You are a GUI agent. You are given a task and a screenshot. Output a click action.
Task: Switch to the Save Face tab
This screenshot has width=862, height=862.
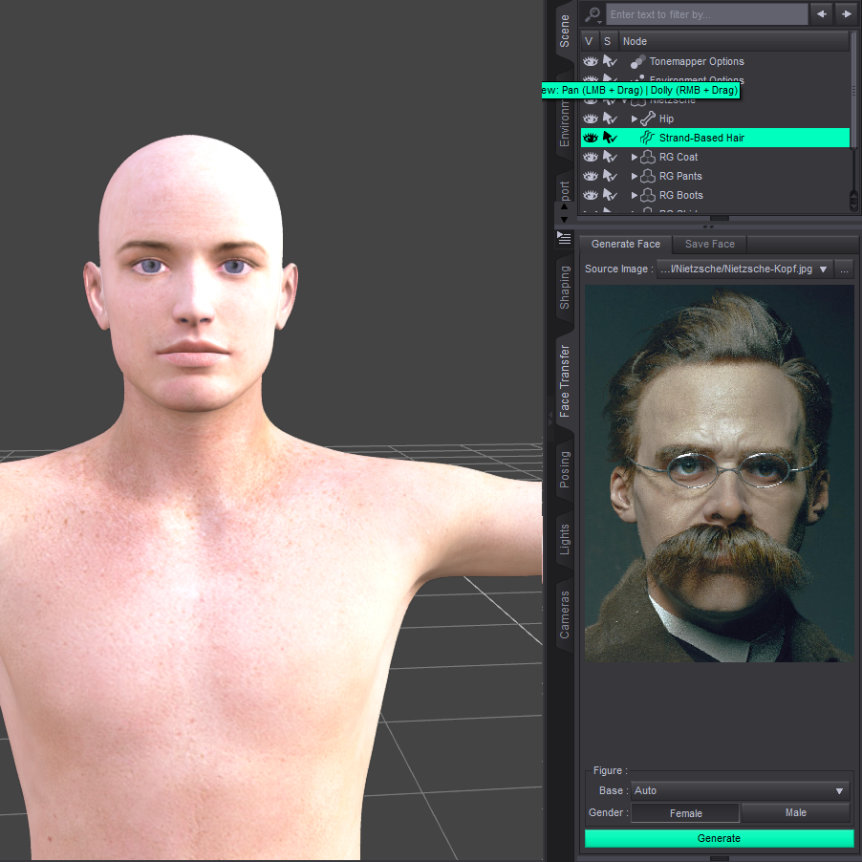pos(709,244)
